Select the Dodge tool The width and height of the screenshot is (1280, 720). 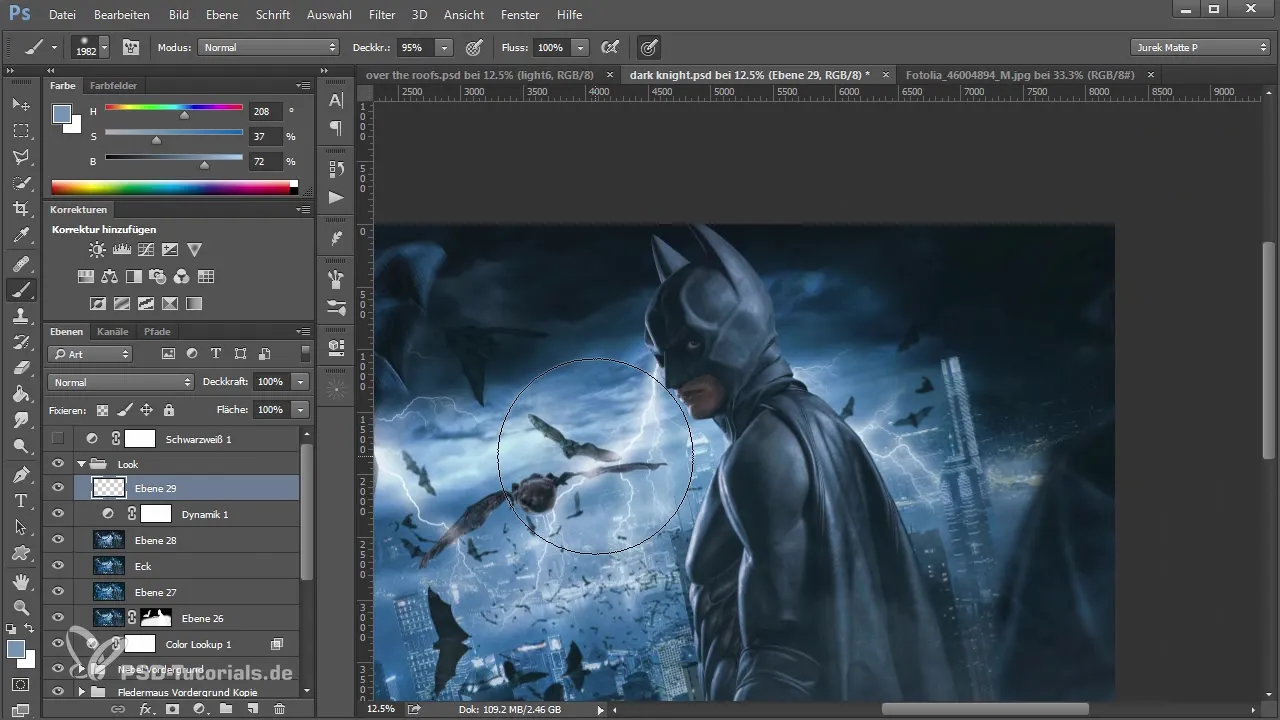point(21,446)
